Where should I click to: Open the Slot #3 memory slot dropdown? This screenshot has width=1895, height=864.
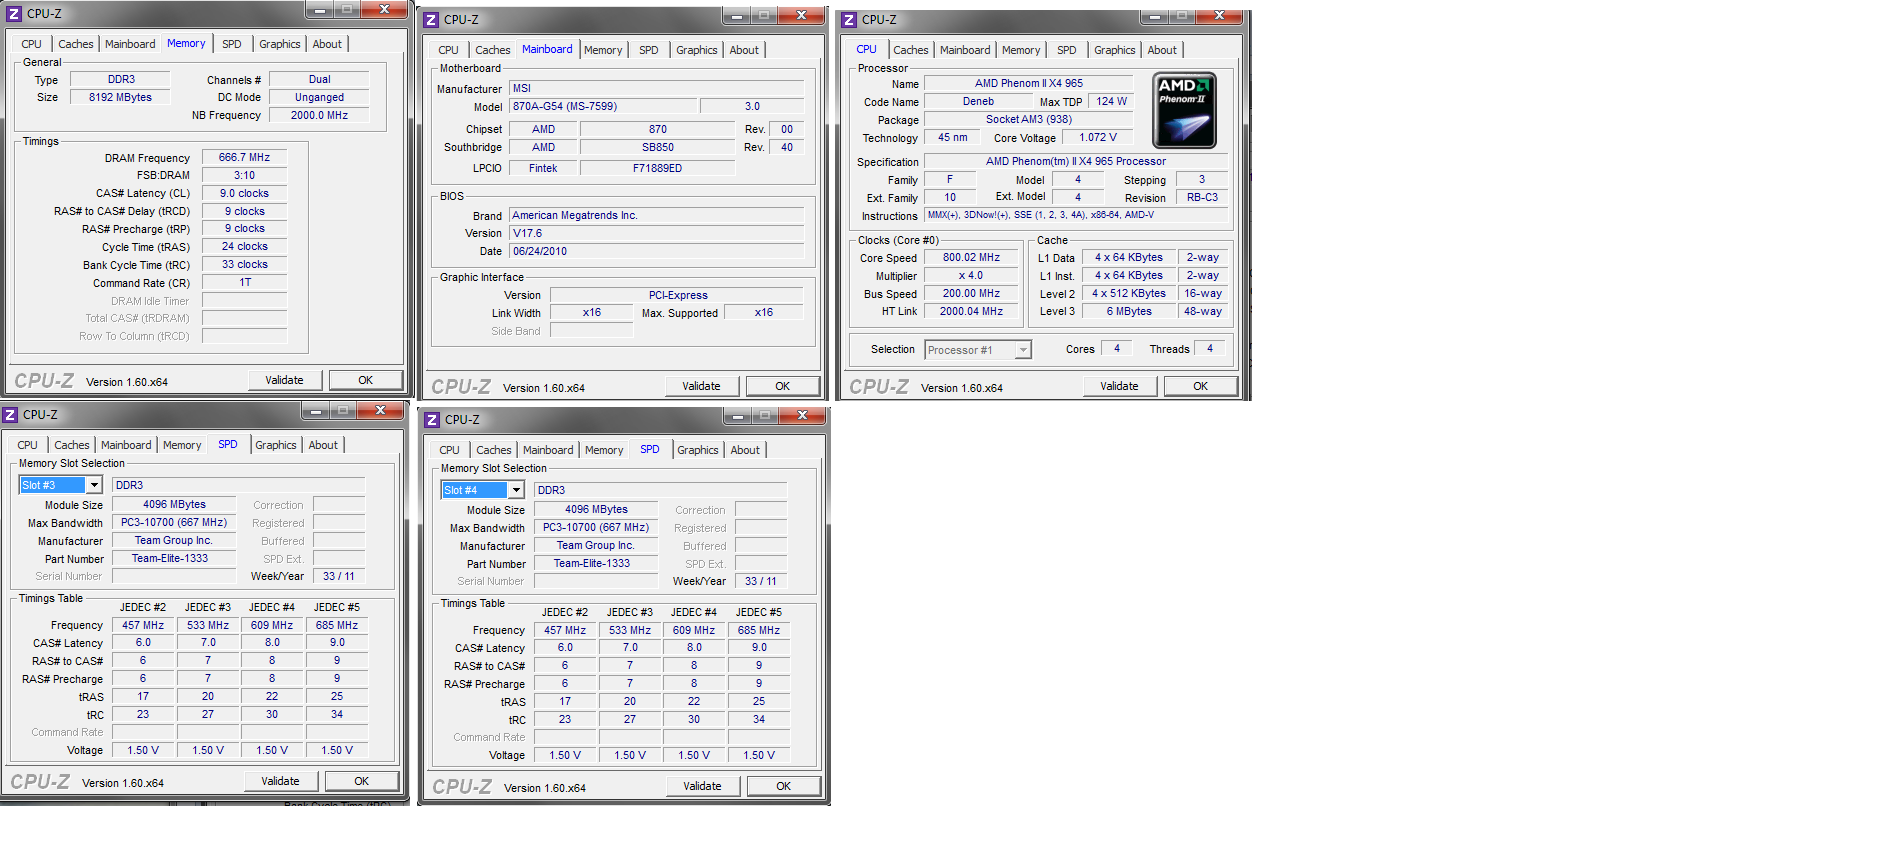pyautogui.click(x=94, y=485)
